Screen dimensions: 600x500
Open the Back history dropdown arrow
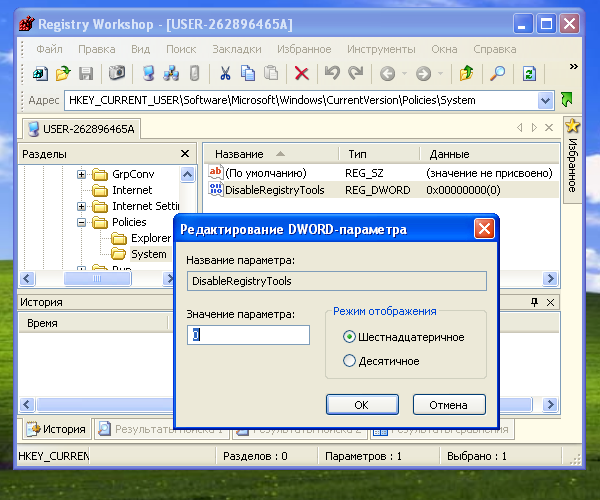pyautogui.click(x=404, y=73)
